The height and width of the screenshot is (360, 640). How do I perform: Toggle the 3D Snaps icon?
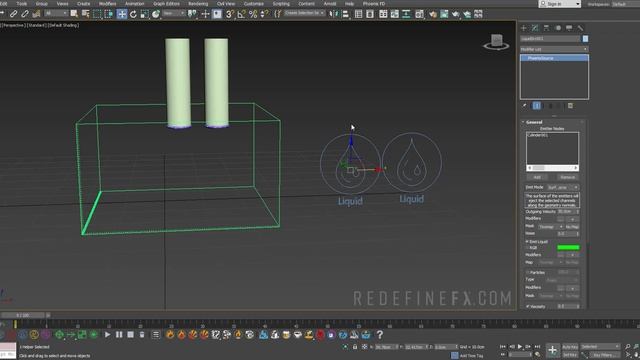click(230, 14)
